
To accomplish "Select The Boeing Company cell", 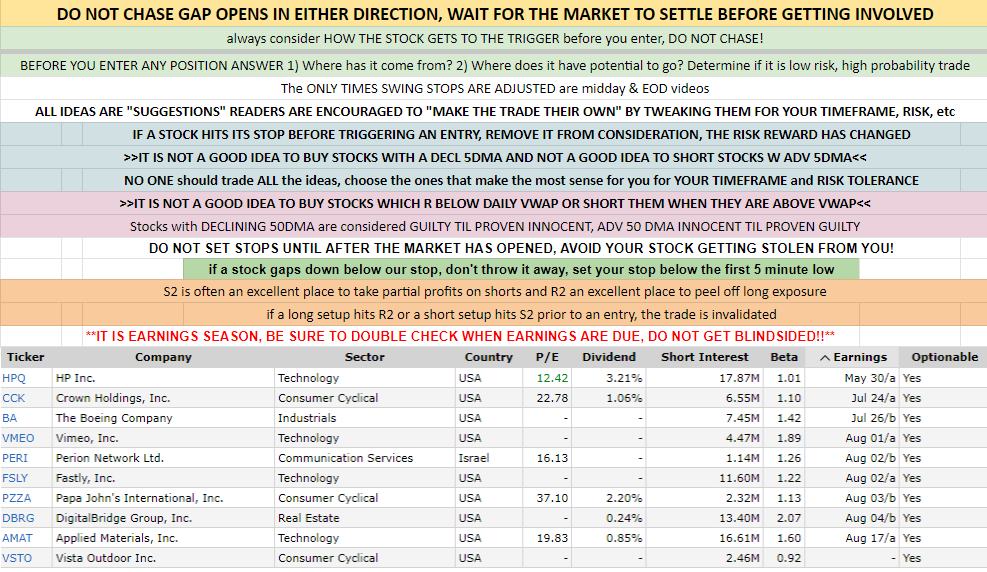I will pos(164,418).
